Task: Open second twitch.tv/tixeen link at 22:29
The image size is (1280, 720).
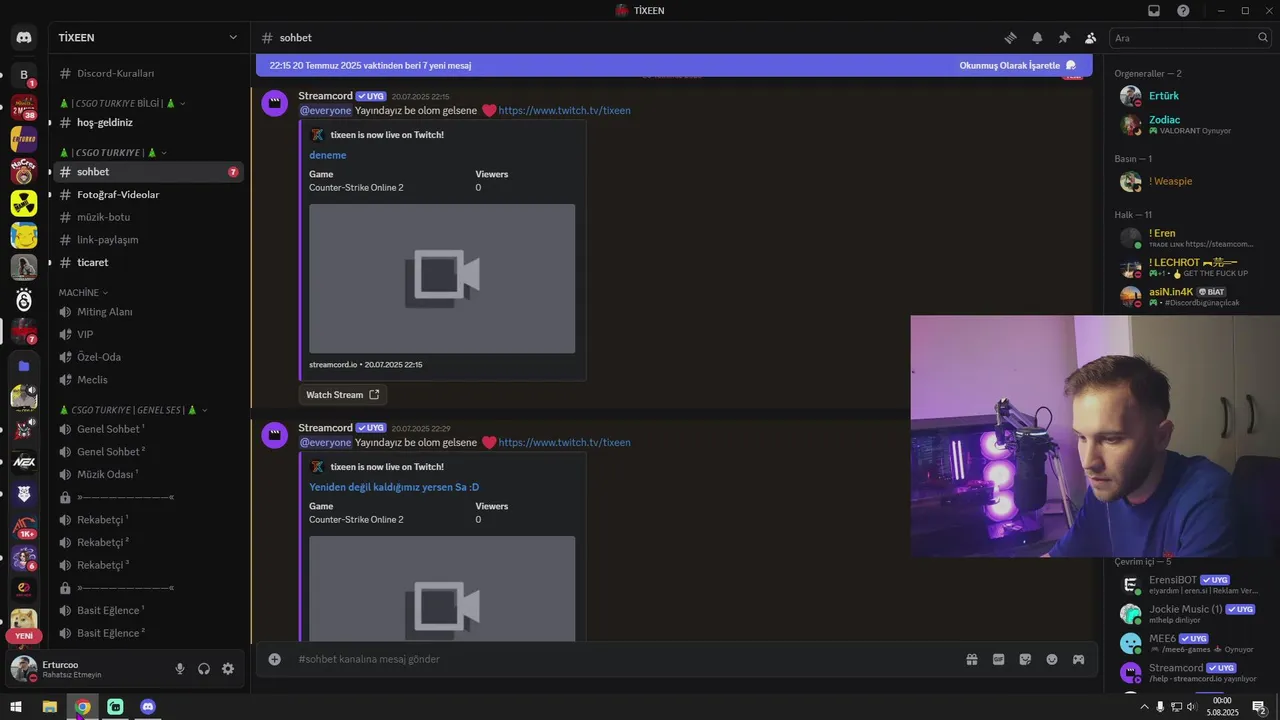Action: pos(564,443)
